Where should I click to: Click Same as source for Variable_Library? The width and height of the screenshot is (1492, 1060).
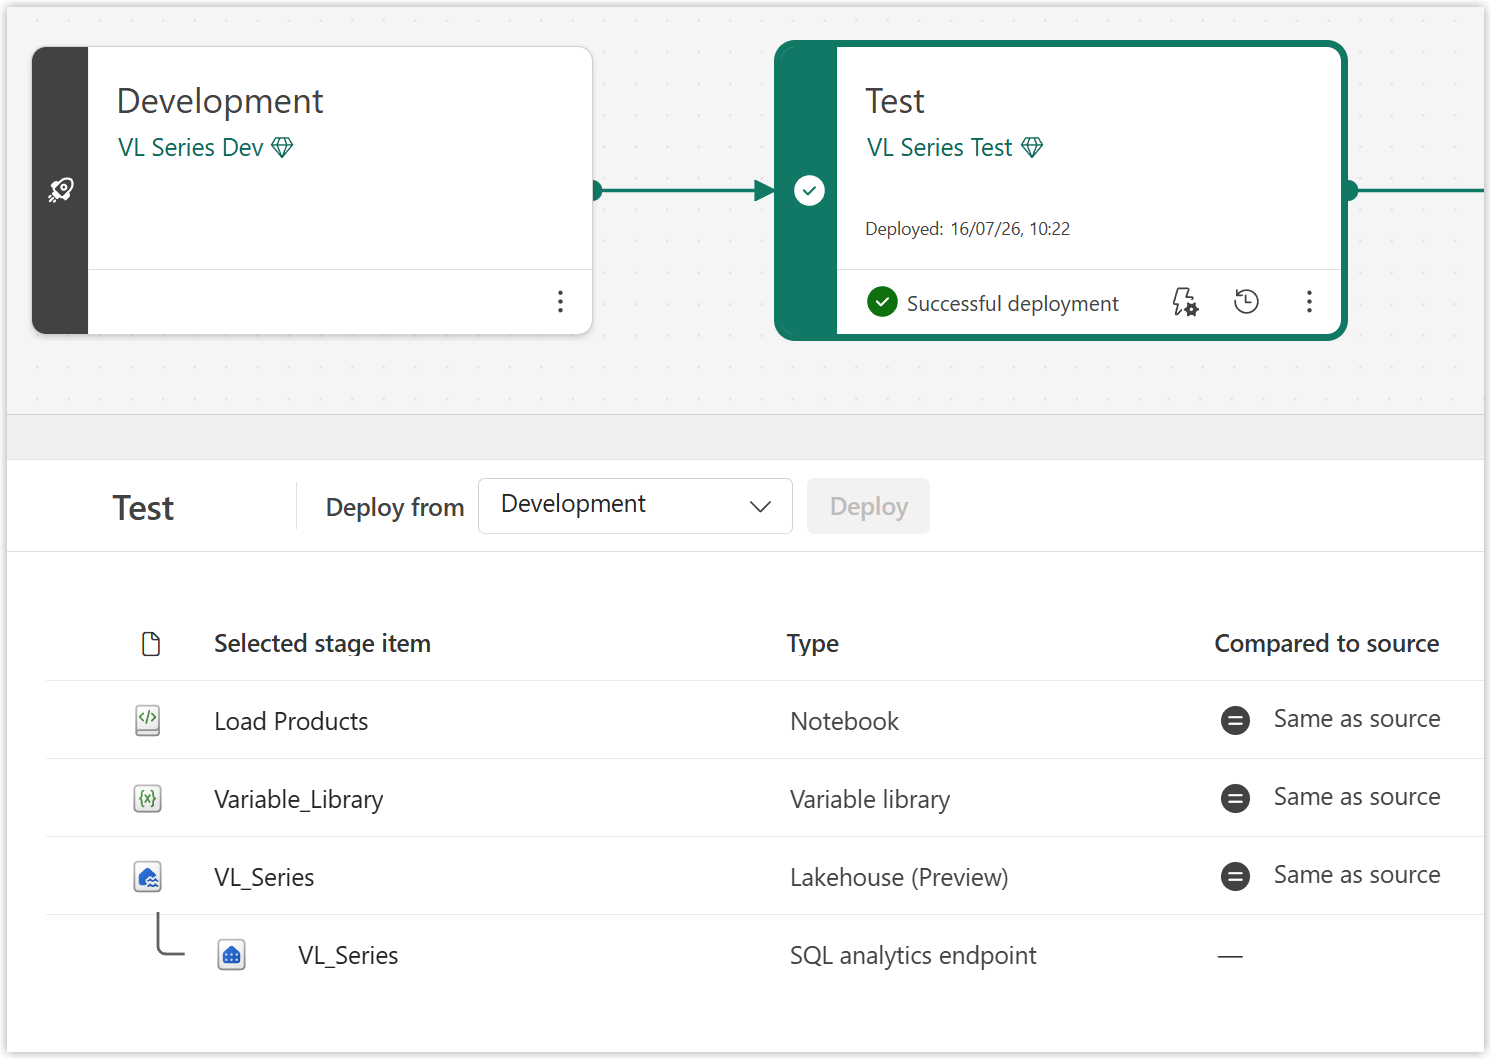click(x=1357, y=797)
